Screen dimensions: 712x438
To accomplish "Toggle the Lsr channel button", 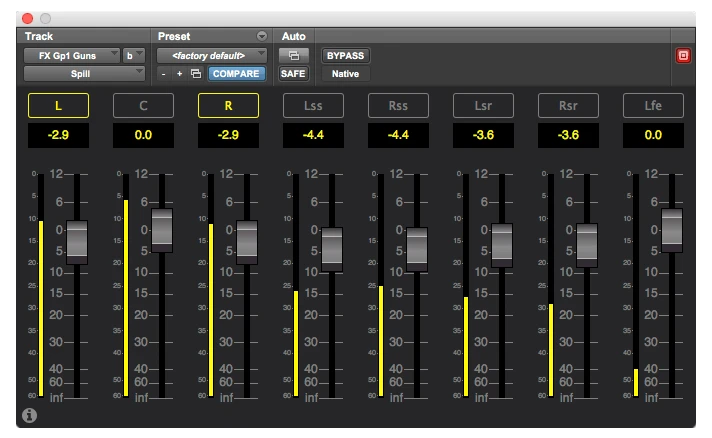I will [483, 105].
